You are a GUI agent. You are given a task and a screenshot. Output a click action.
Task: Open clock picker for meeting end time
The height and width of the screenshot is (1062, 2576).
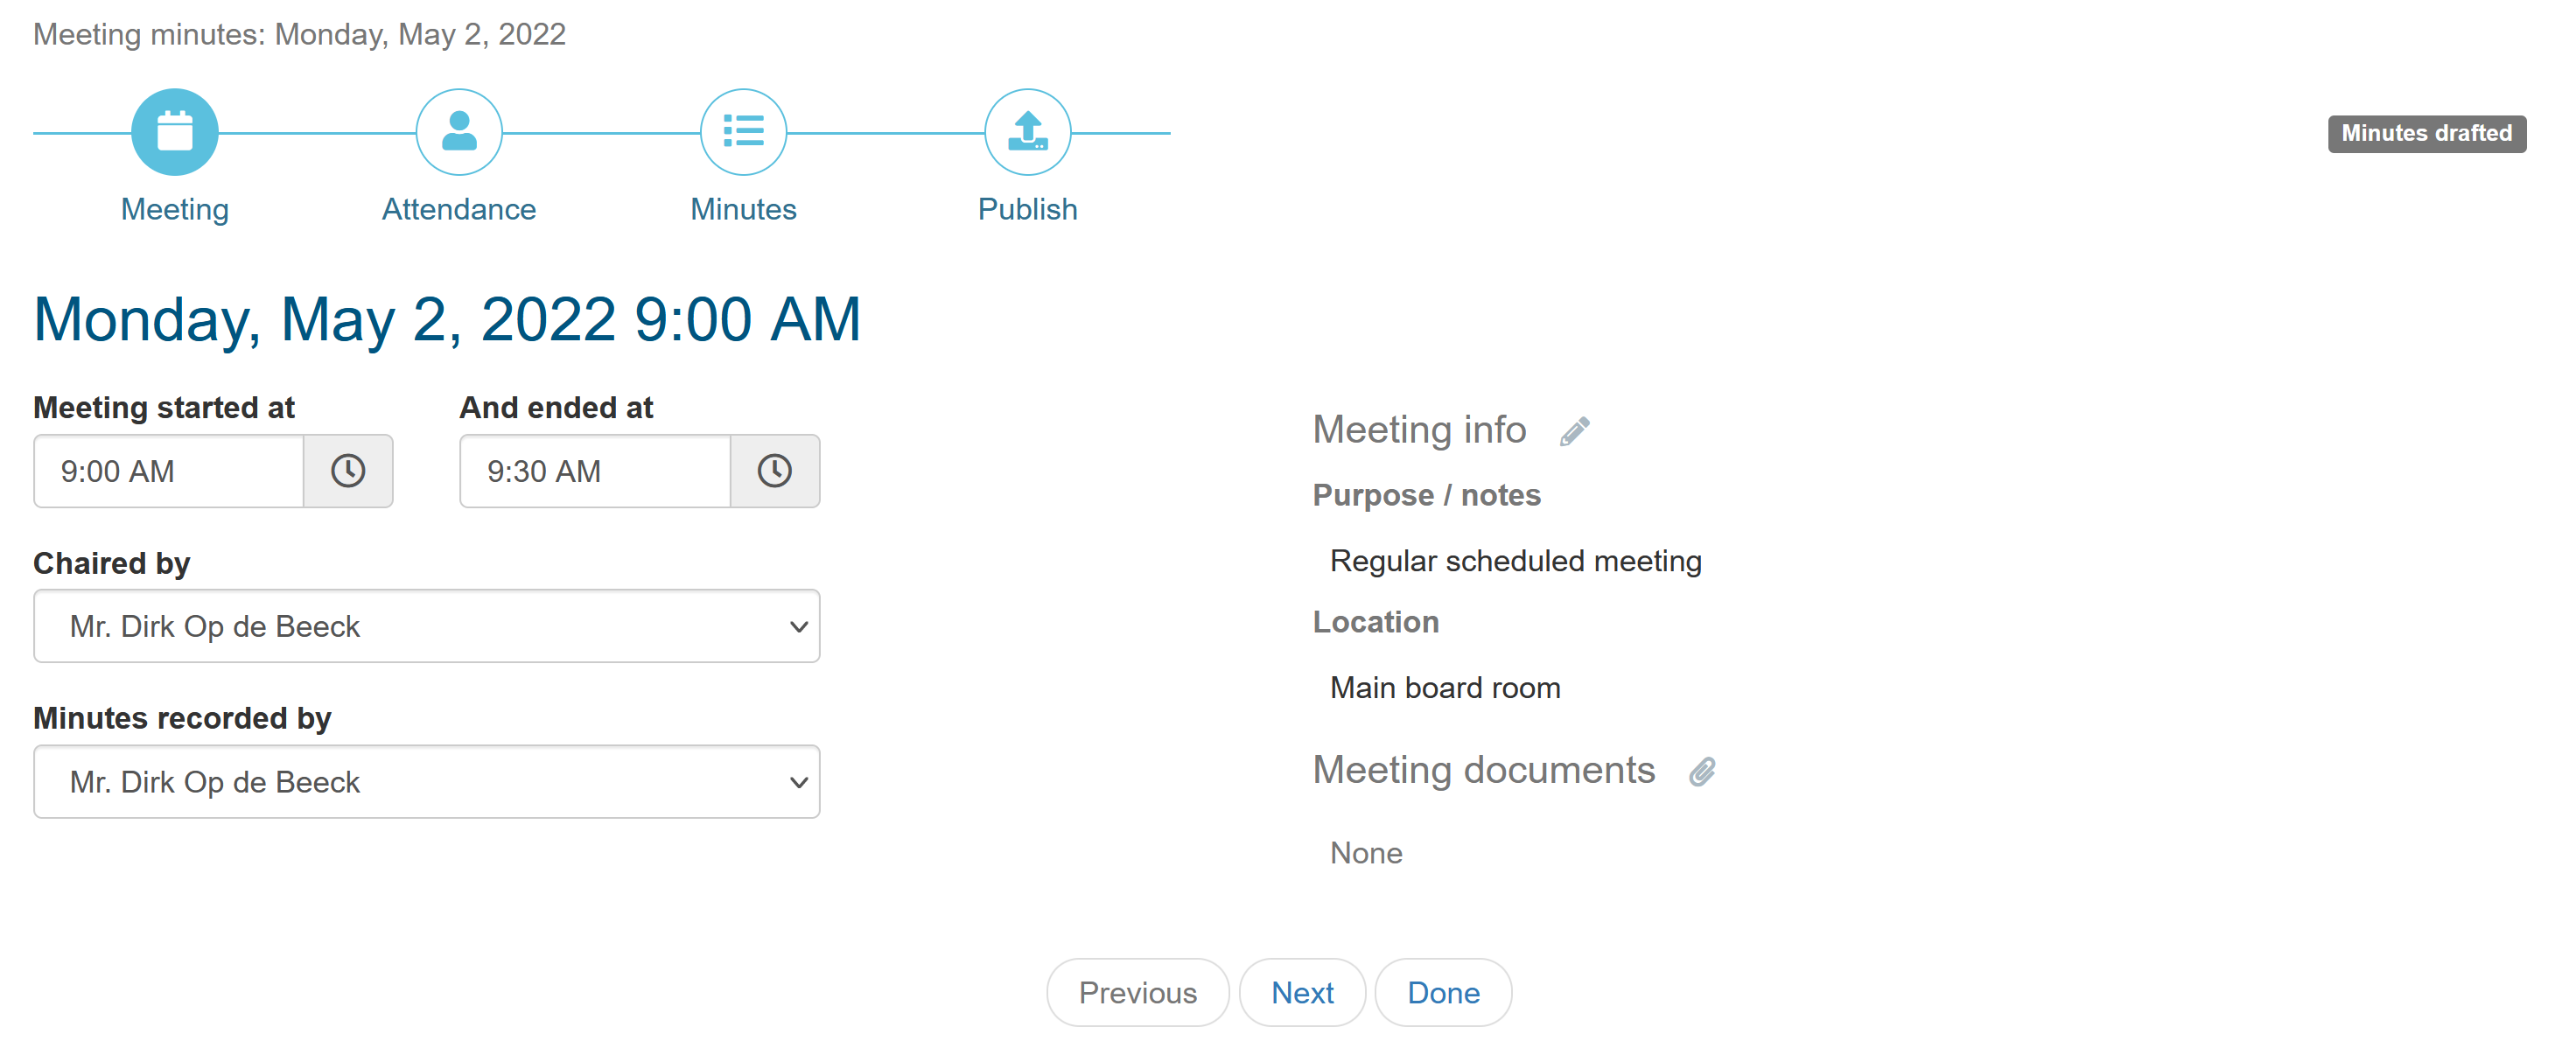point(774,471)
